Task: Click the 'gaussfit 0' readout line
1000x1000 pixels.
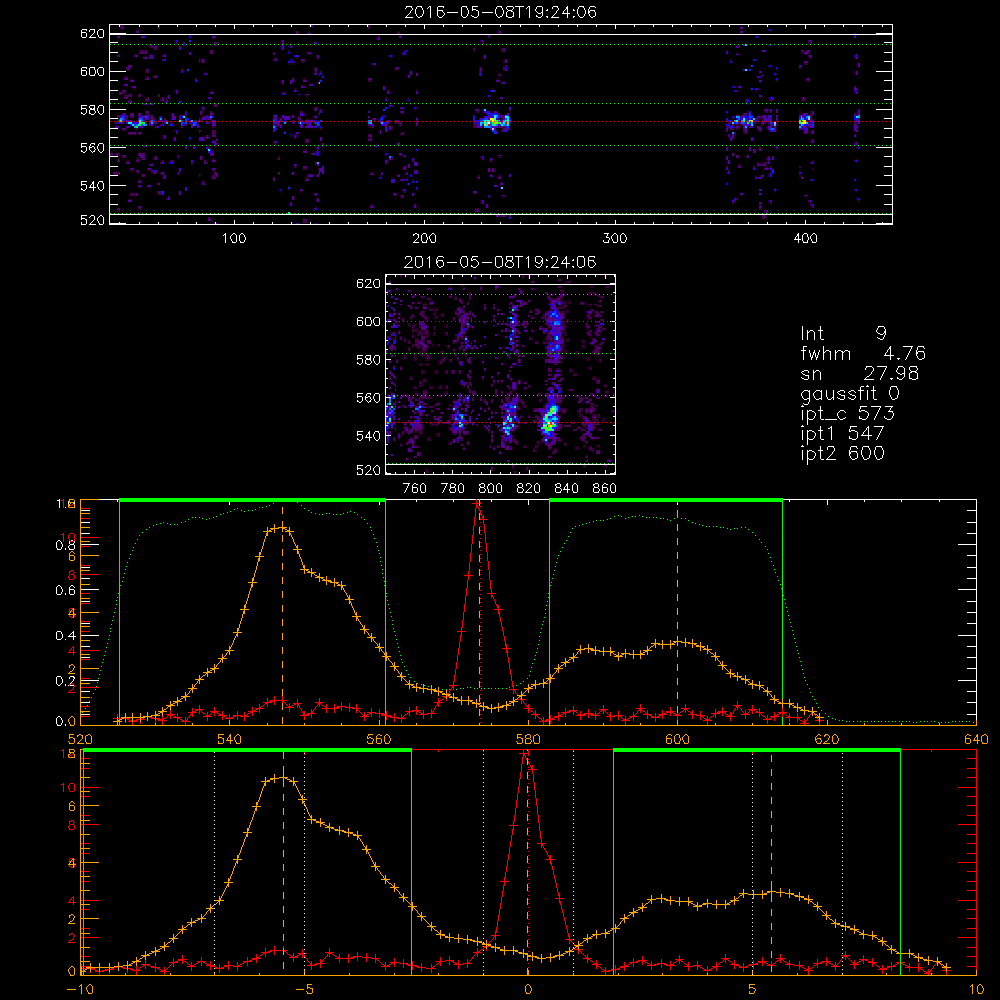Action: pos(849,393)
